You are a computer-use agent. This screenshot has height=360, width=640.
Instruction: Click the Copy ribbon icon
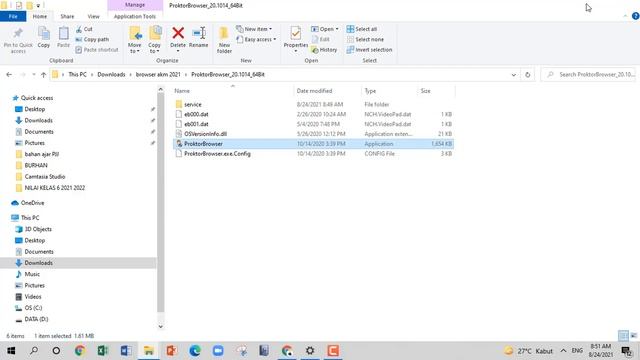[x=44, y=38]
